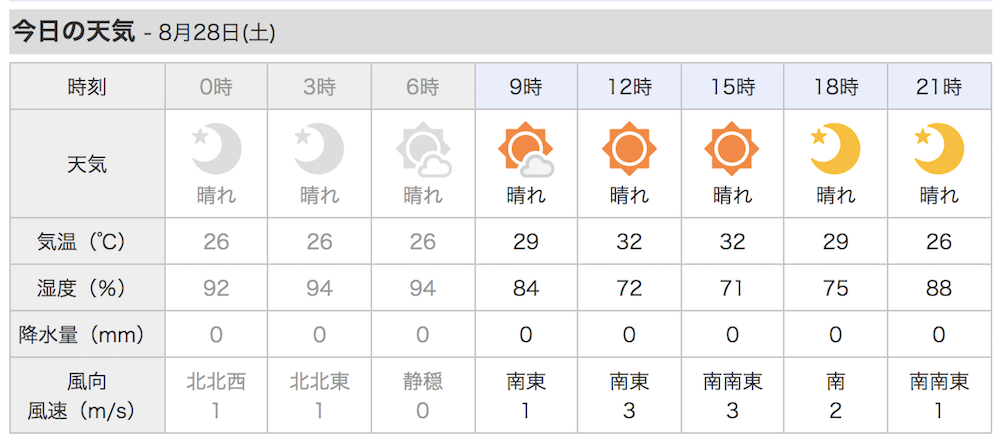Screen dimensions: 1000x440
Task: Click the grey moon icon at 3時
Action: (x=319, y=149)
